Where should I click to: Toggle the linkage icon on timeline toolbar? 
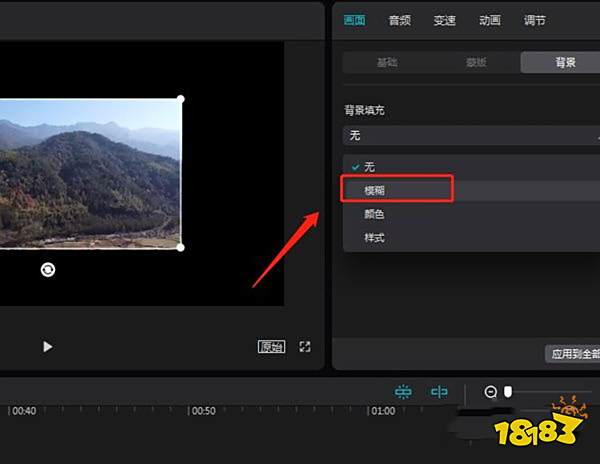[403, 392]
